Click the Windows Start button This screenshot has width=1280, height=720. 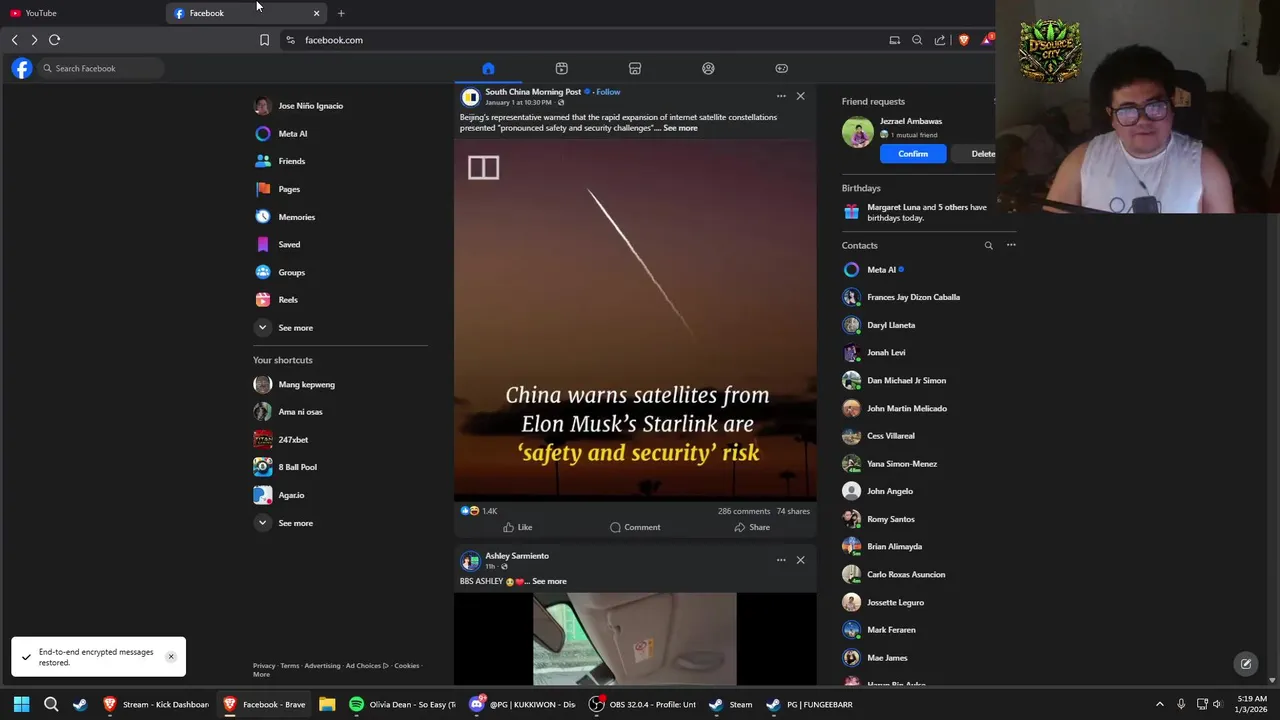tap(21, 704)
